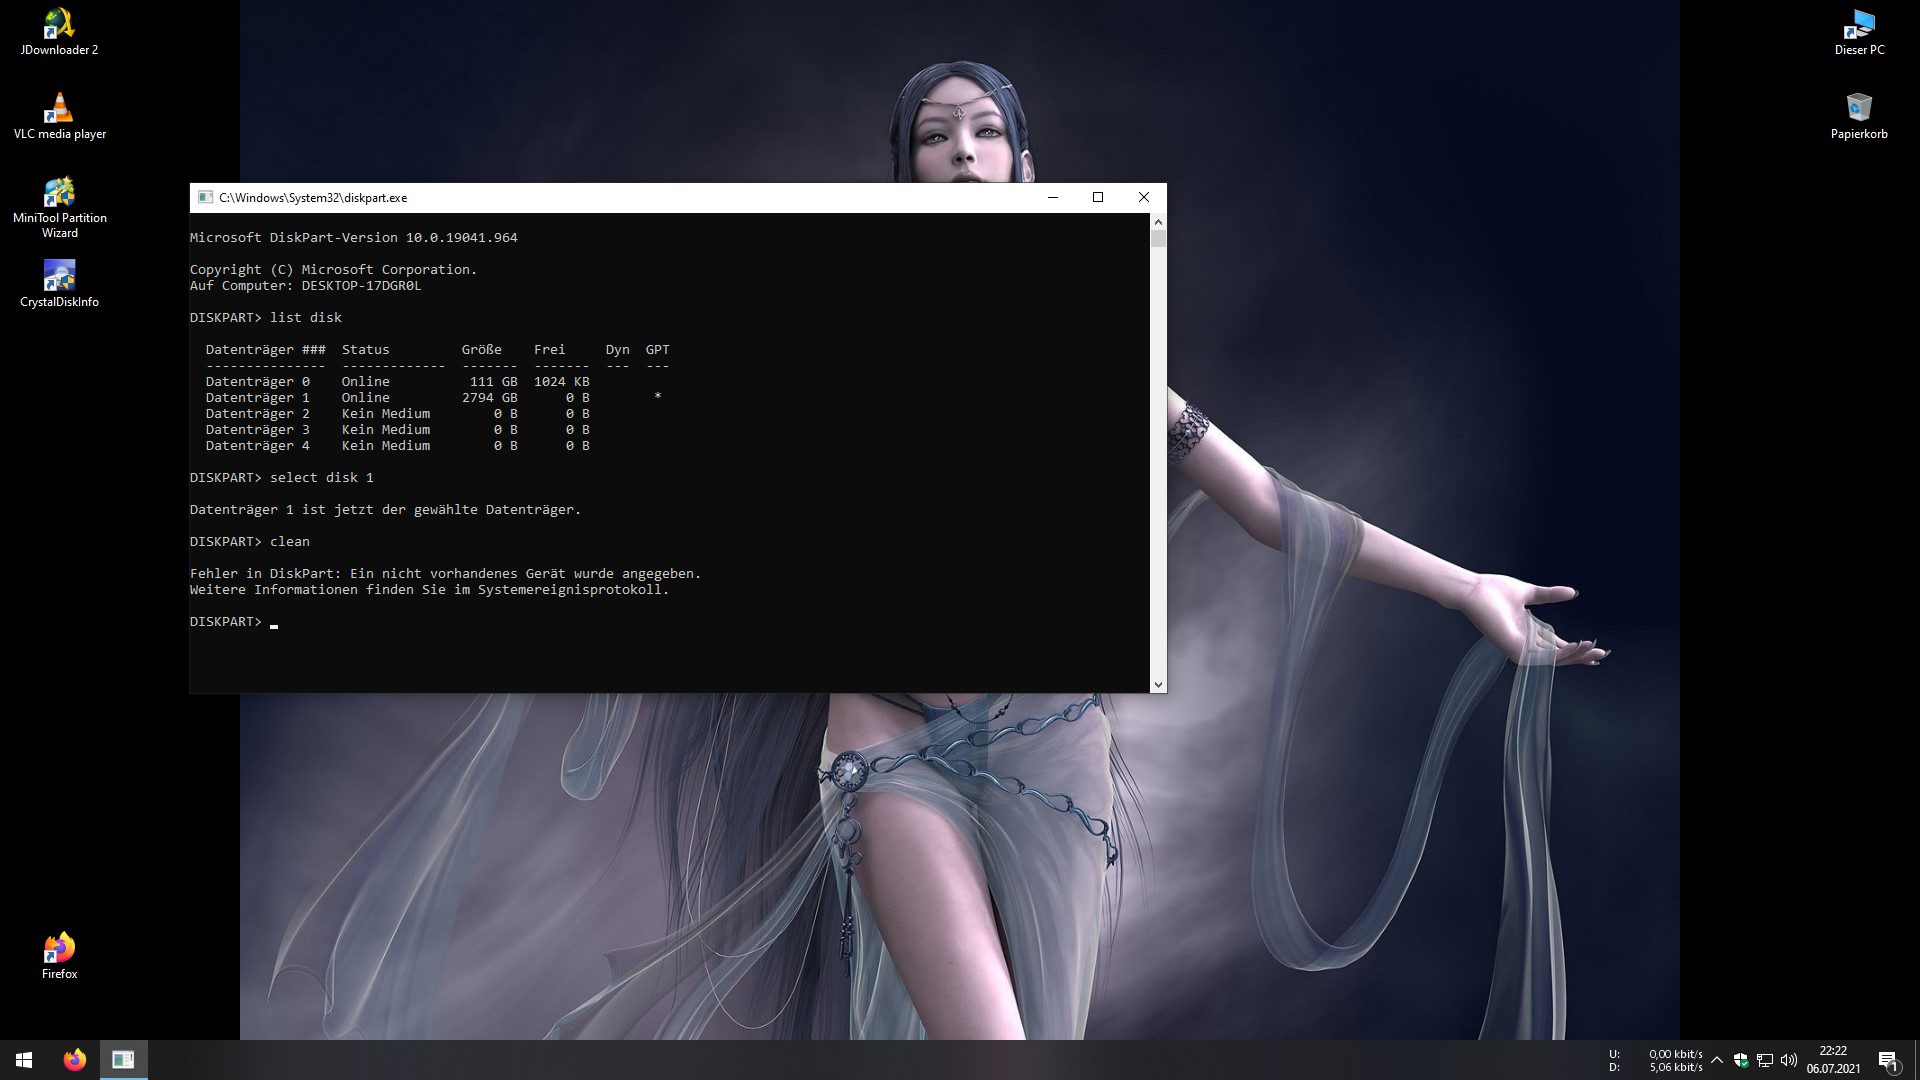Expand hidden tray icons chevron
This screenshot has height=1080, width=1920.
(x=1717, y=1060)
